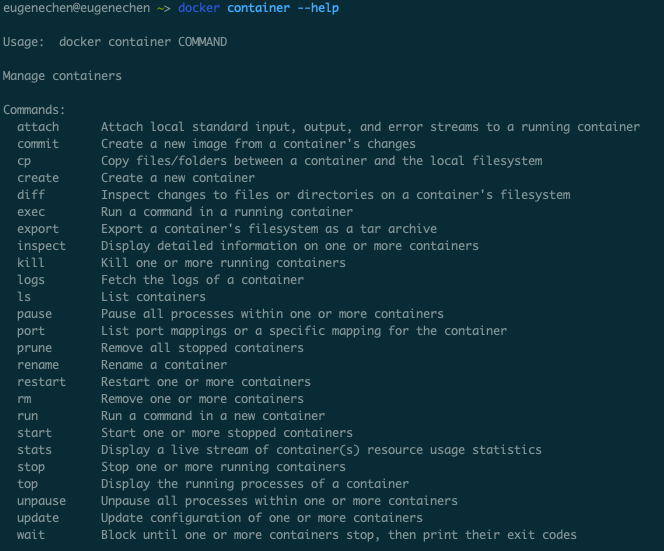Click the 'unpause' command name

coord(41,501)
